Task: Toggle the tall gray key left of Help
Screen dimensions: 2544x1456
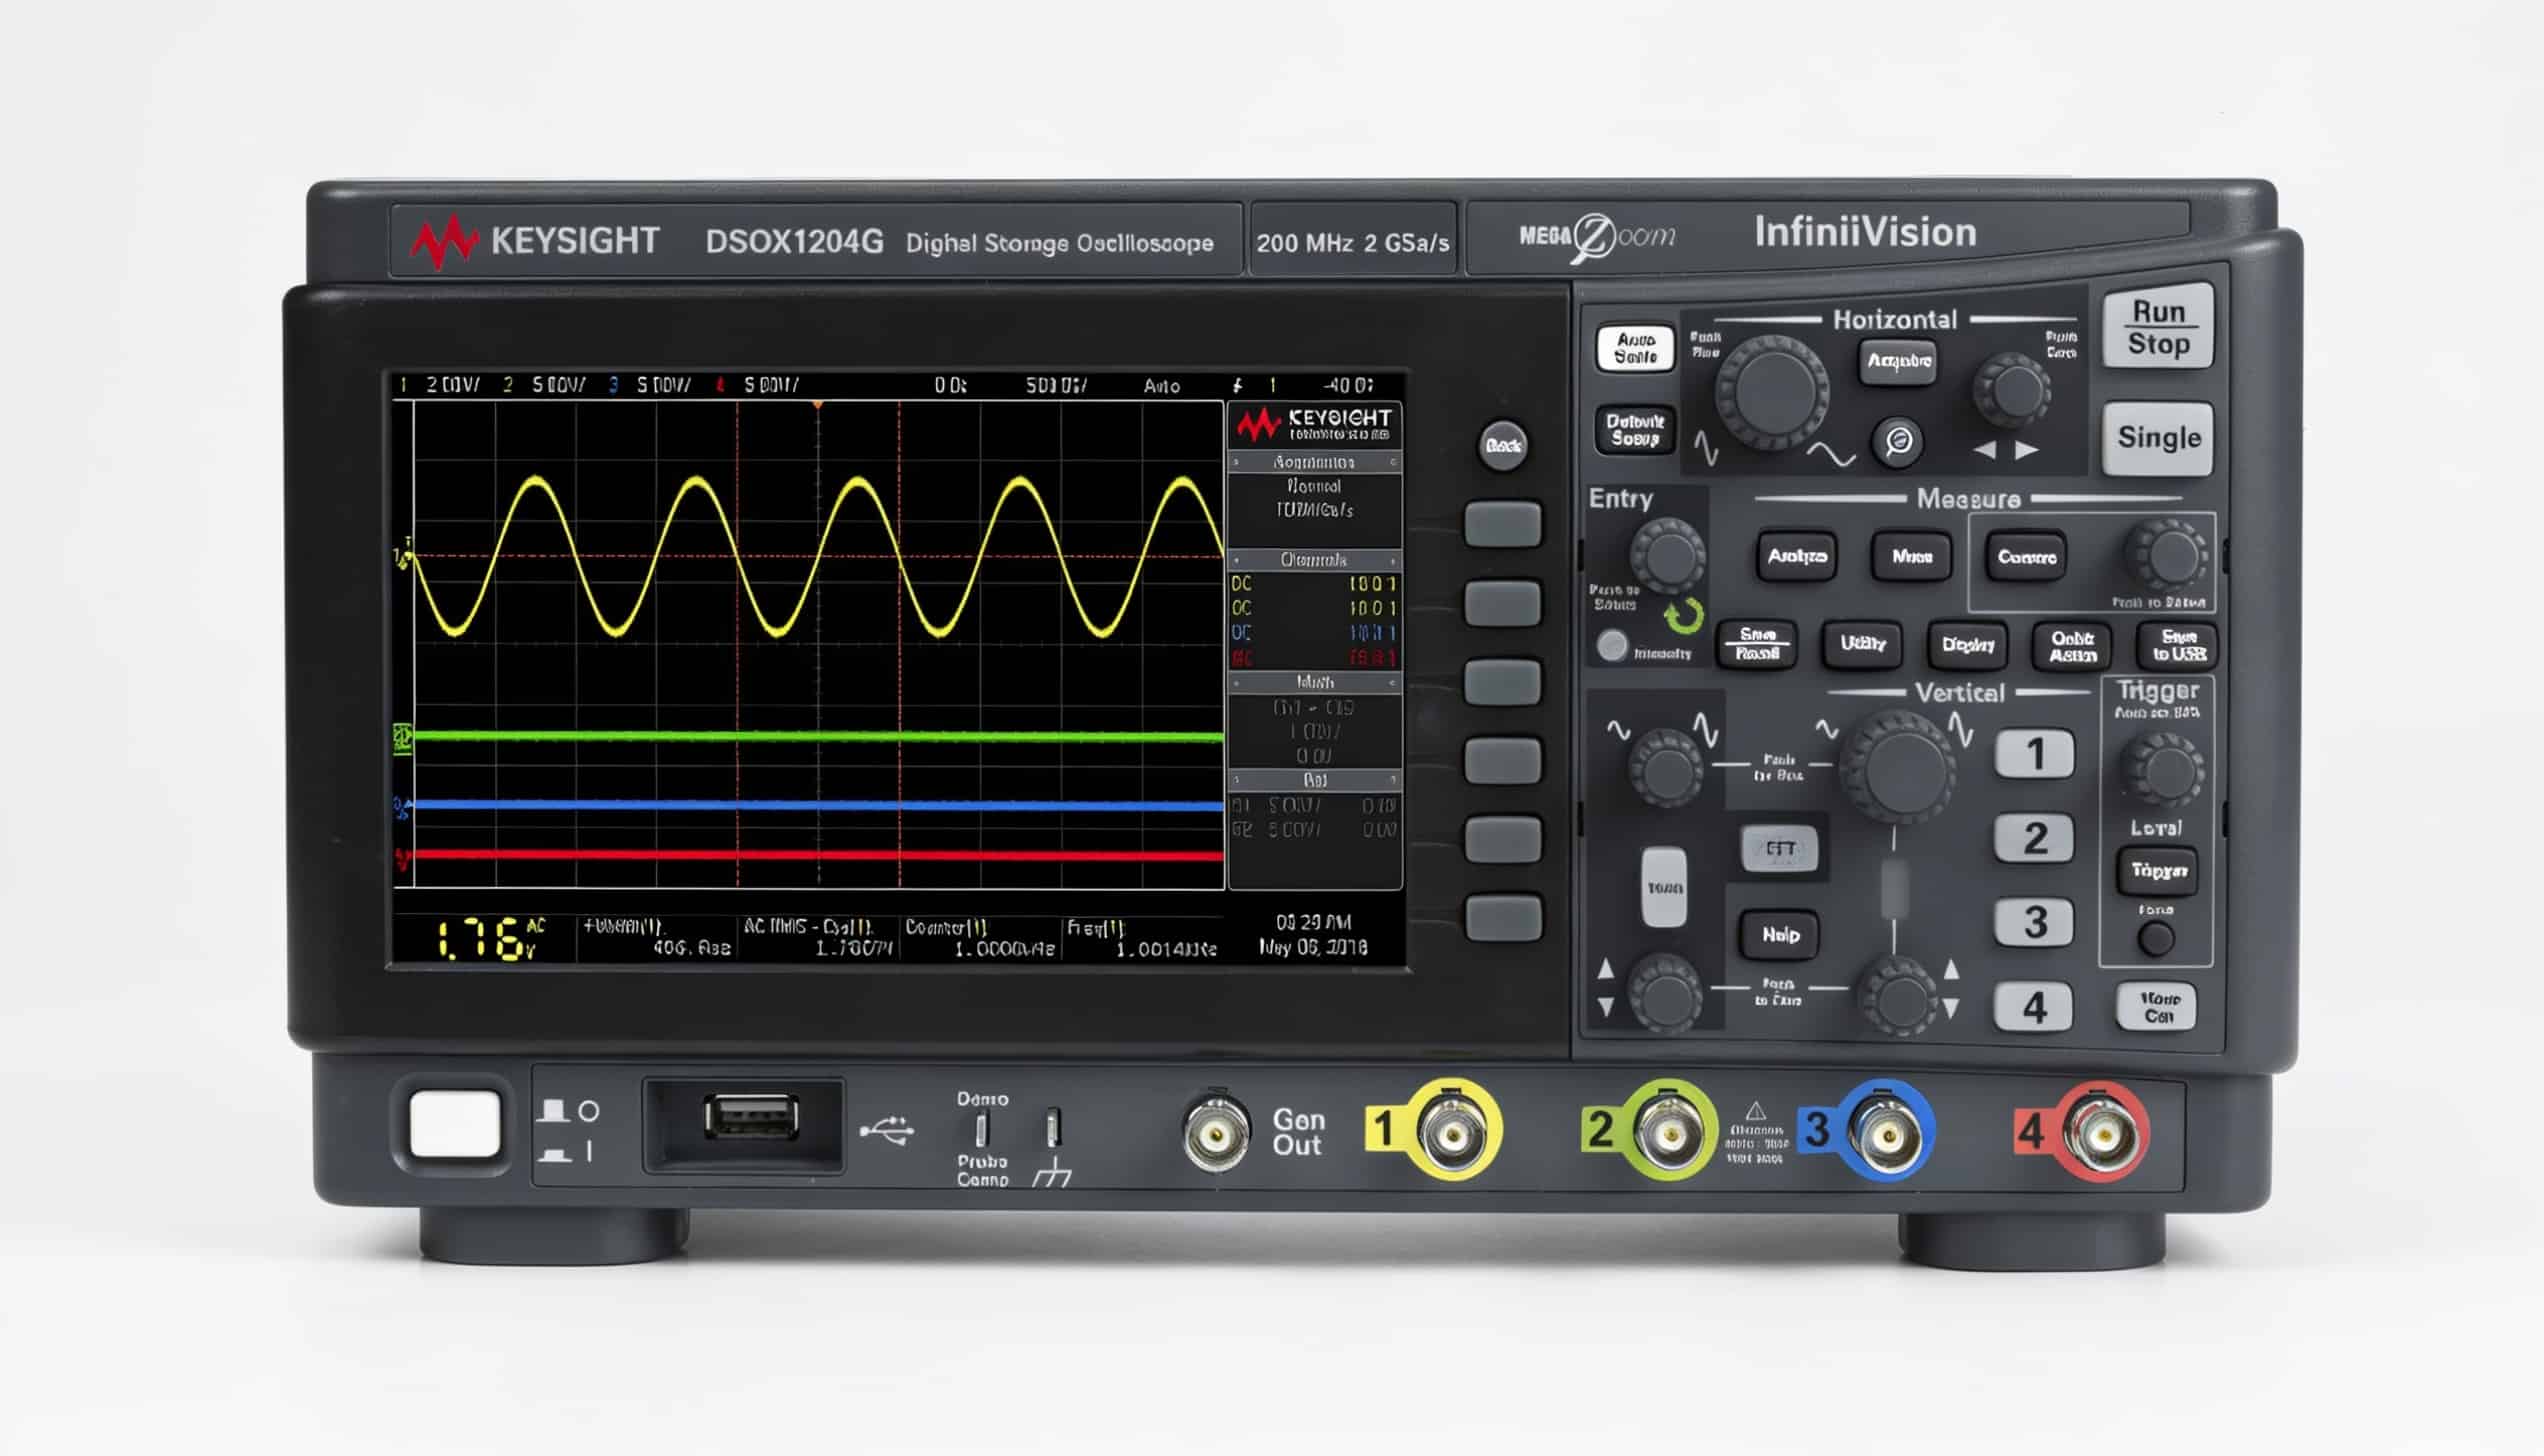Action: [x=1664, y=887]
